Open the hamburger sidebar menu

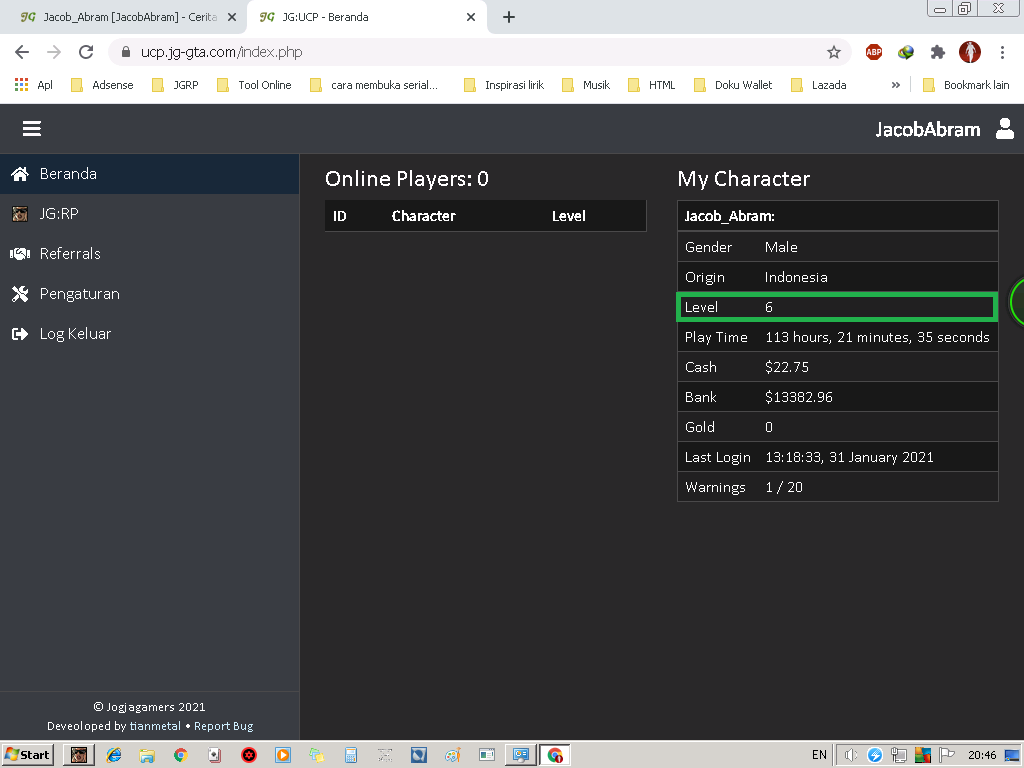[31, 129]
